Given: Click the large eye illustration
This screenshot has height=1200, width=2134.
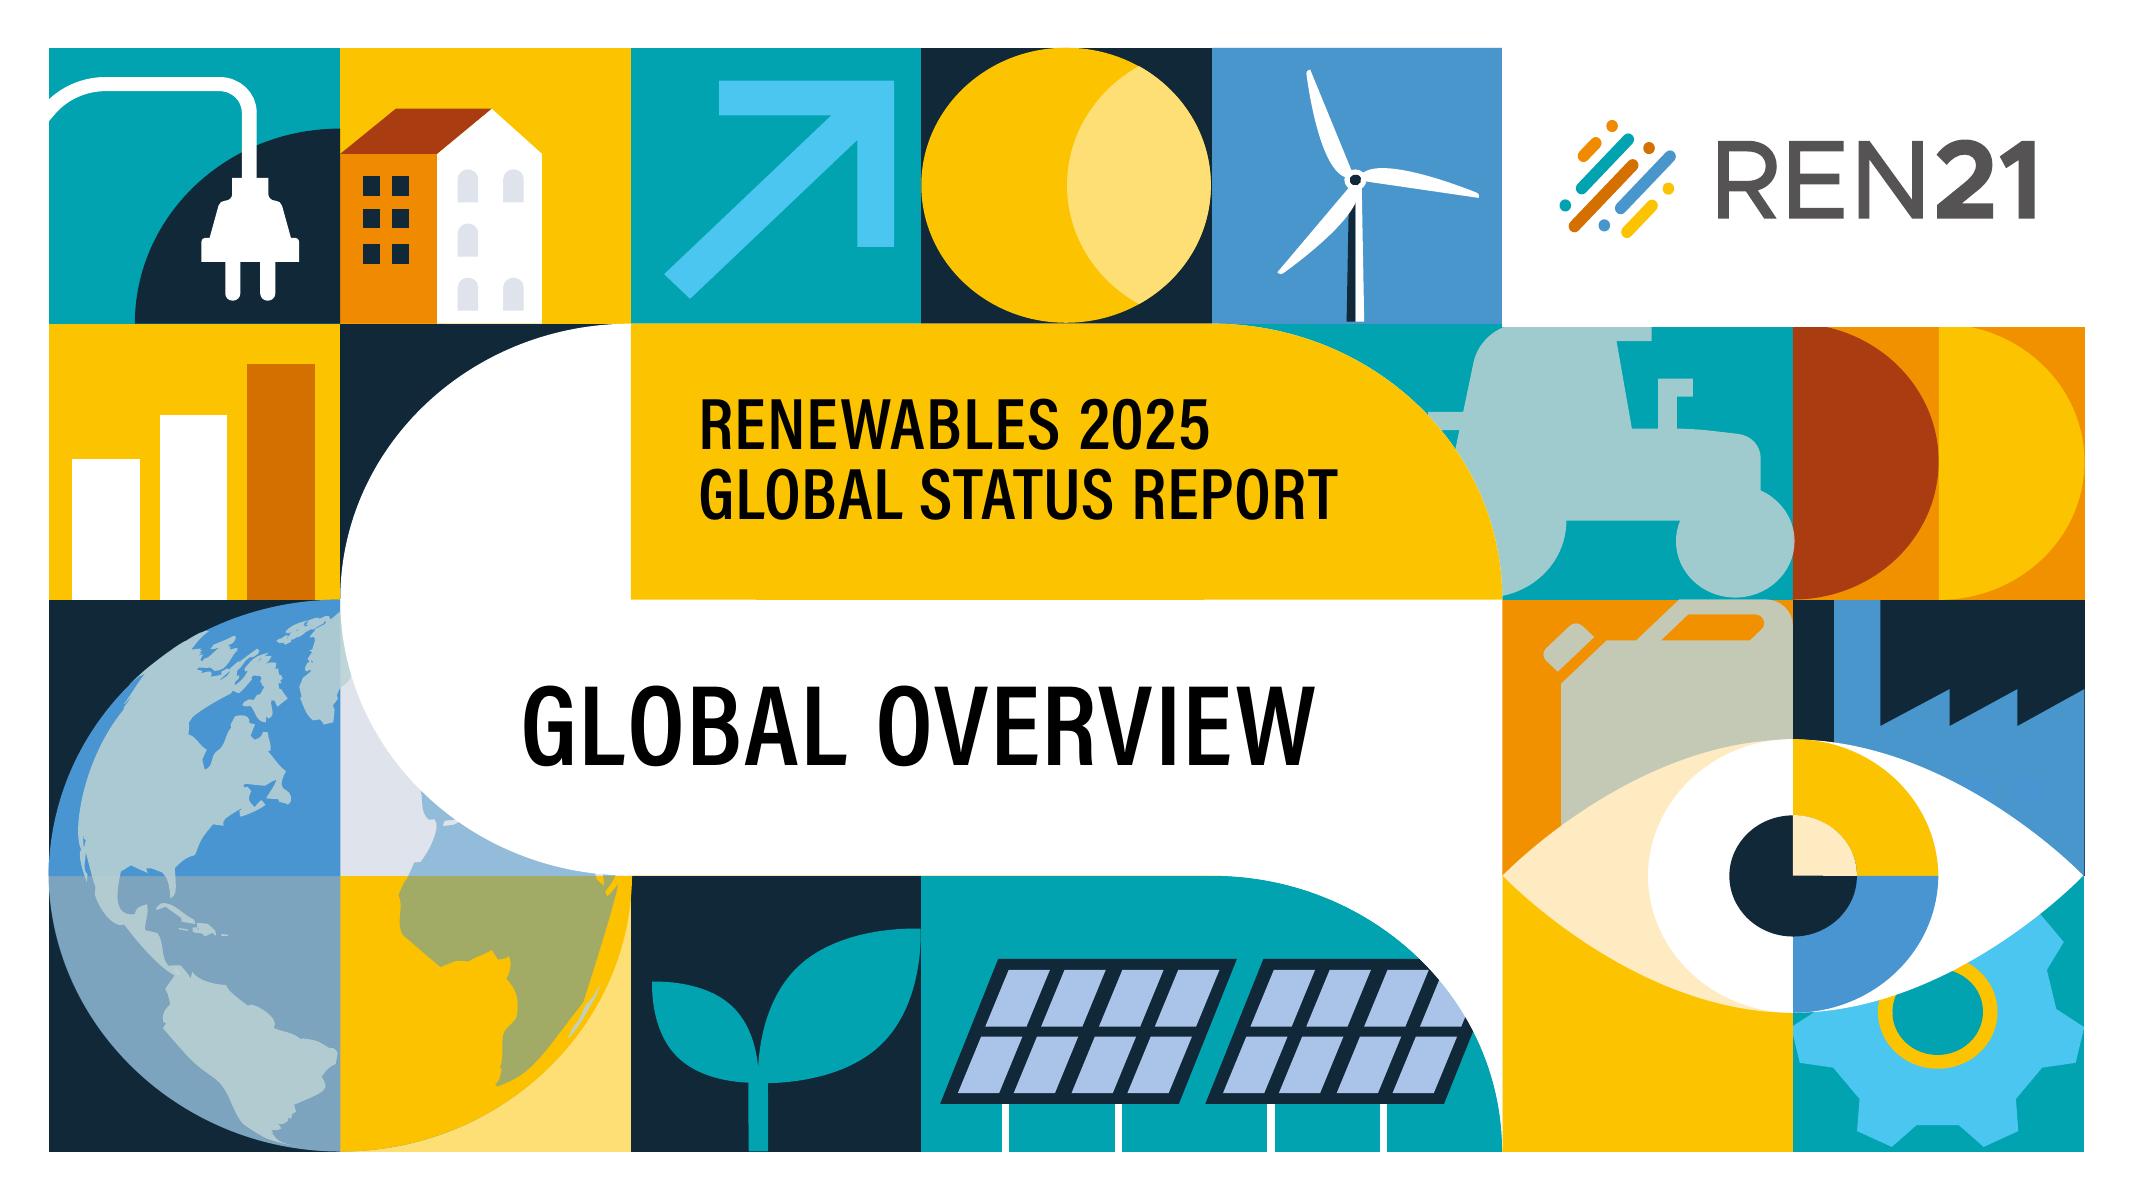Looking at the screenshot, I should 1792,876.
